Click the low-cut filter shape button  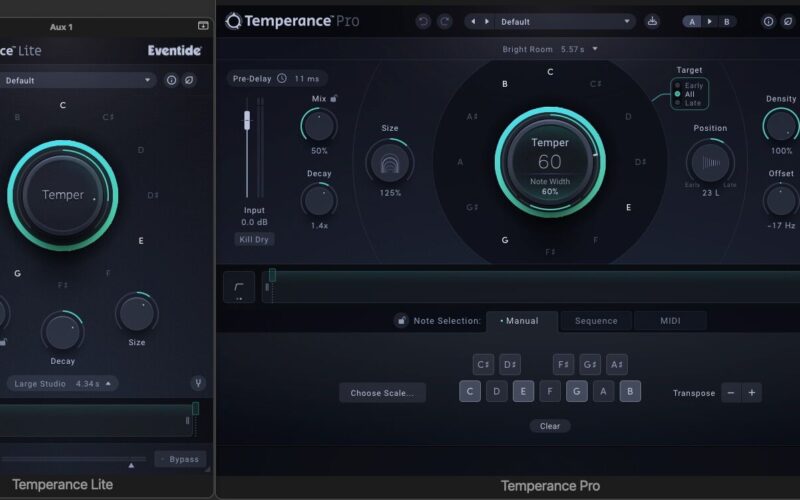pos(239,287)
